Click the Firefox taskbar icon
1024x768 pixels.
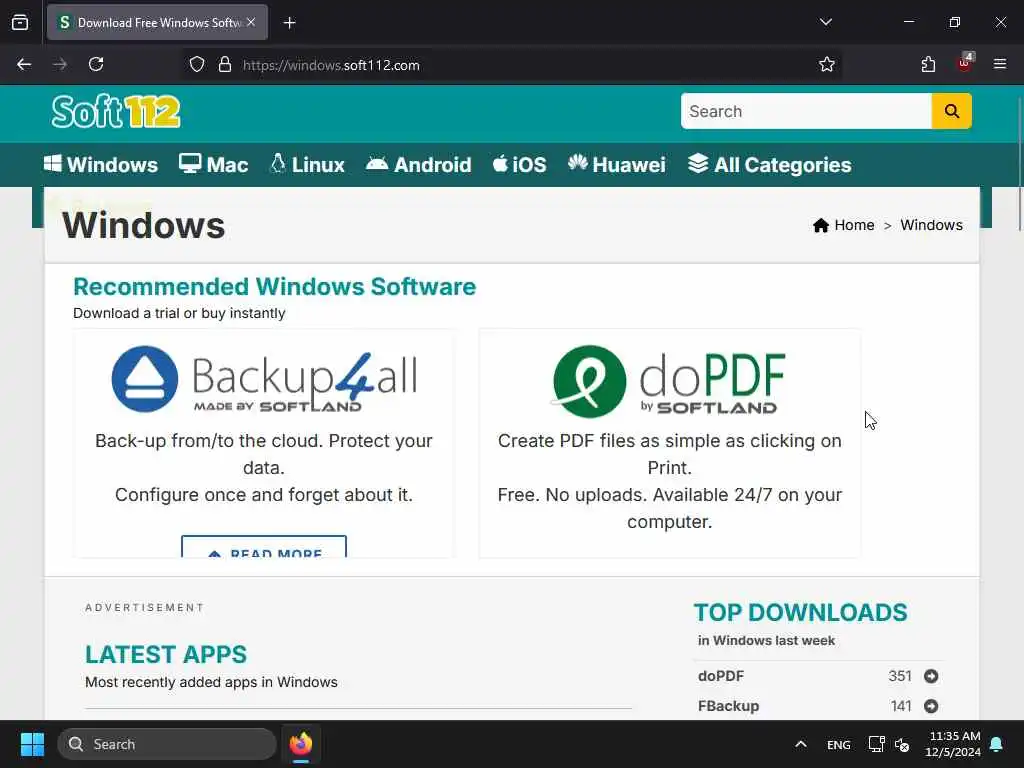pos(300,744)
